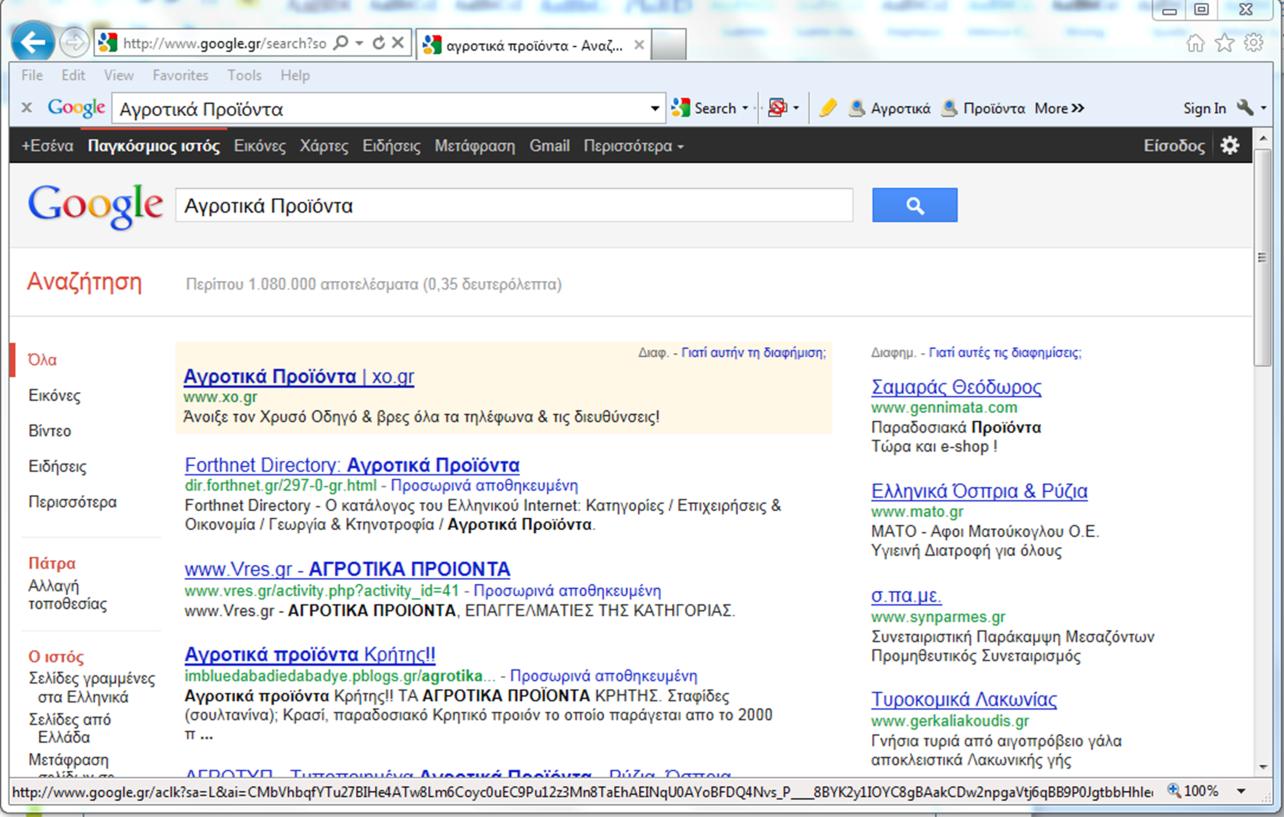Click the blue magnifier search button
Image resolution: width=1284 pixels, height=817 pixels.
pyautogui.click(x=914, y=205)
